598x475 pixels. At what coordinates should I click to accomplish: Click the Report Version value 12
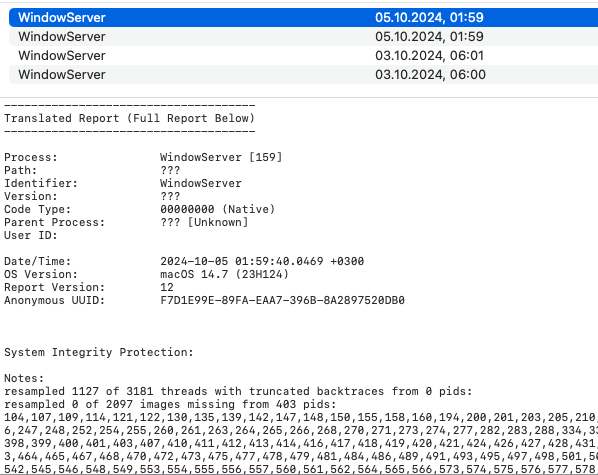coord(167,287)
